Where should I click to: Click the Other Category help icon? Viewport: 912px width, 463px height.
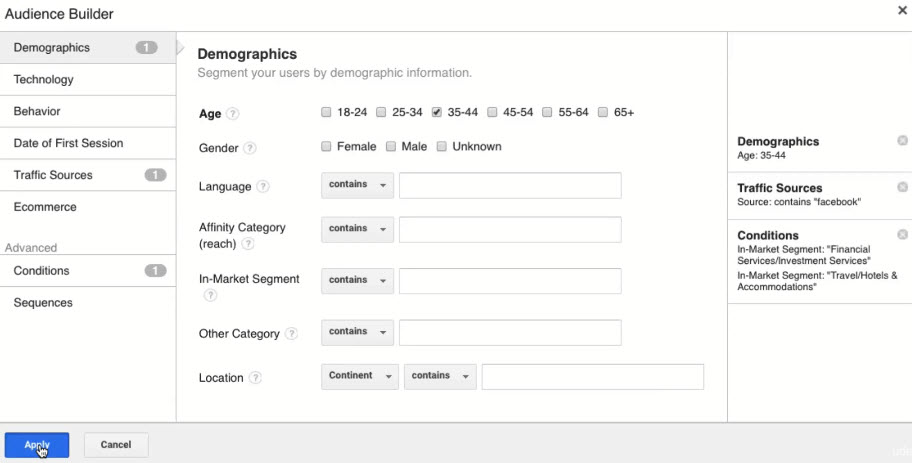point(291,334)
